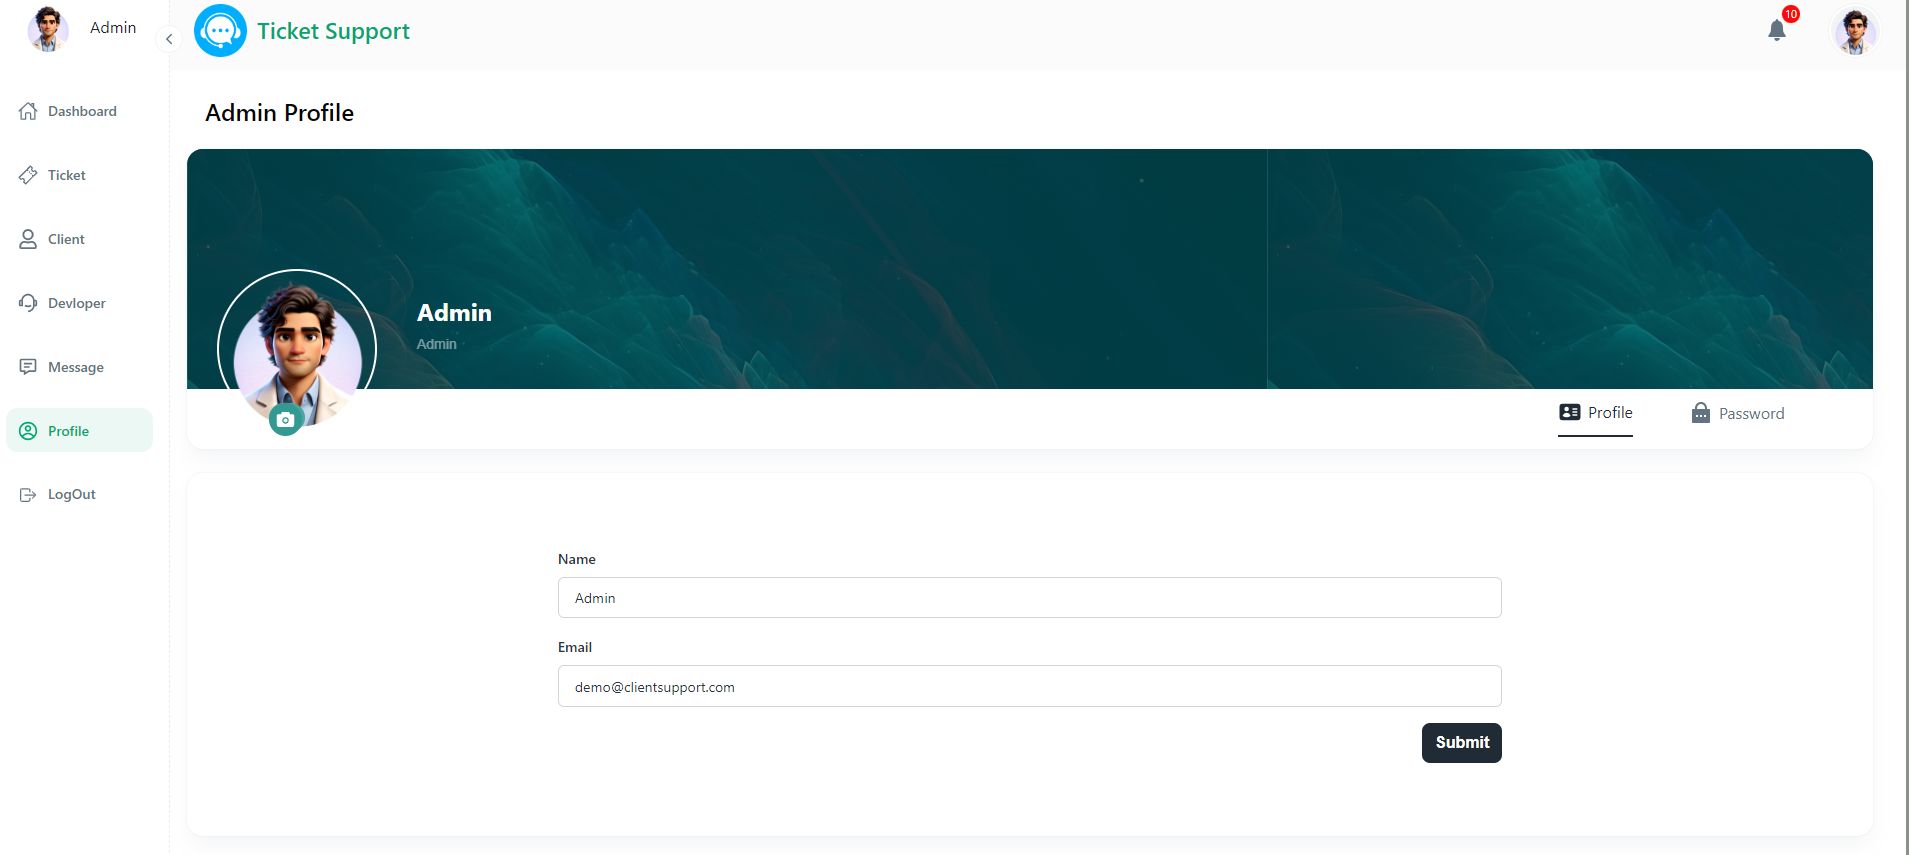Image resolution: width=1909 pixels, height=855 pixels.
Task: Click the Ticket Support logo icon
Action: point(220,31)
